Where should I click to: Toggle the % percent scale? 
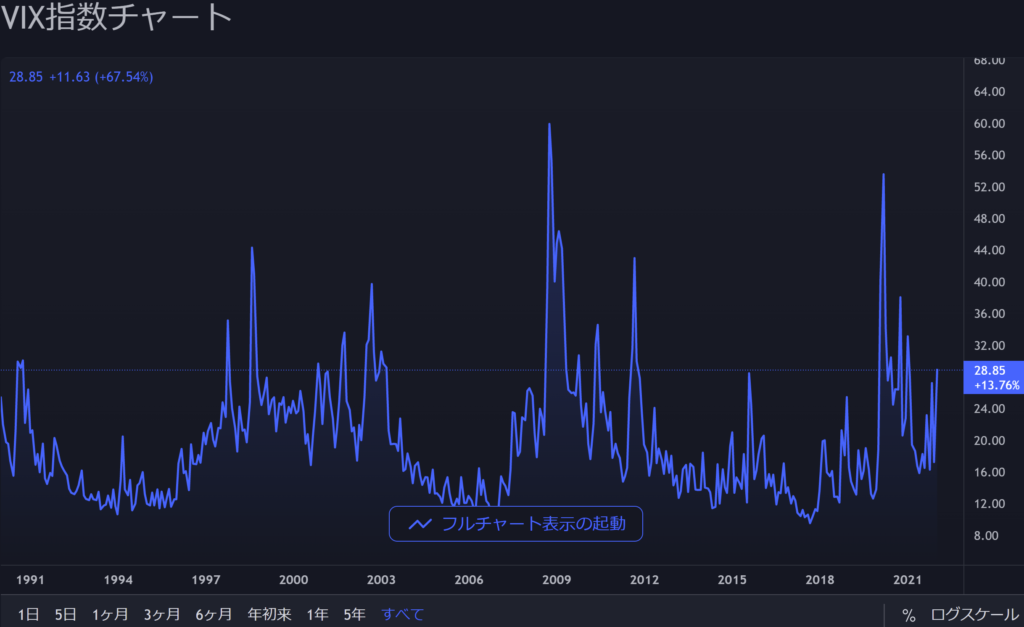908,615
